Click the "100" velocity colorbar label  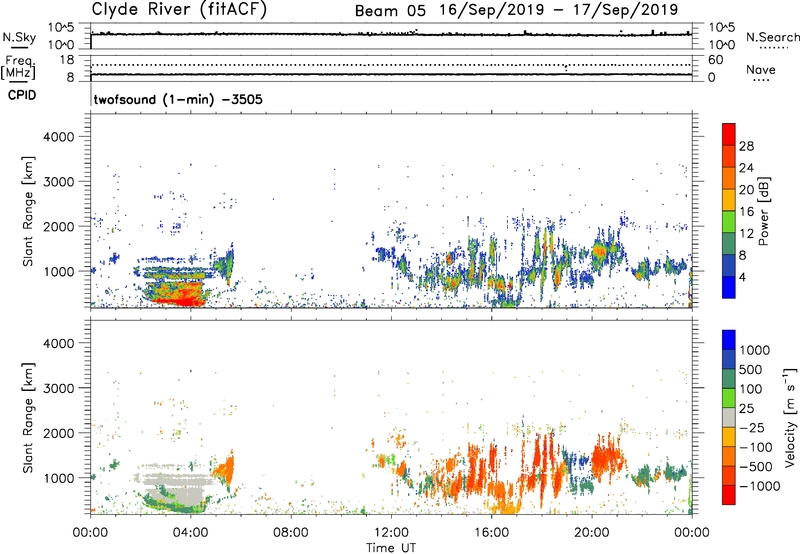click(x=751, y=389)
